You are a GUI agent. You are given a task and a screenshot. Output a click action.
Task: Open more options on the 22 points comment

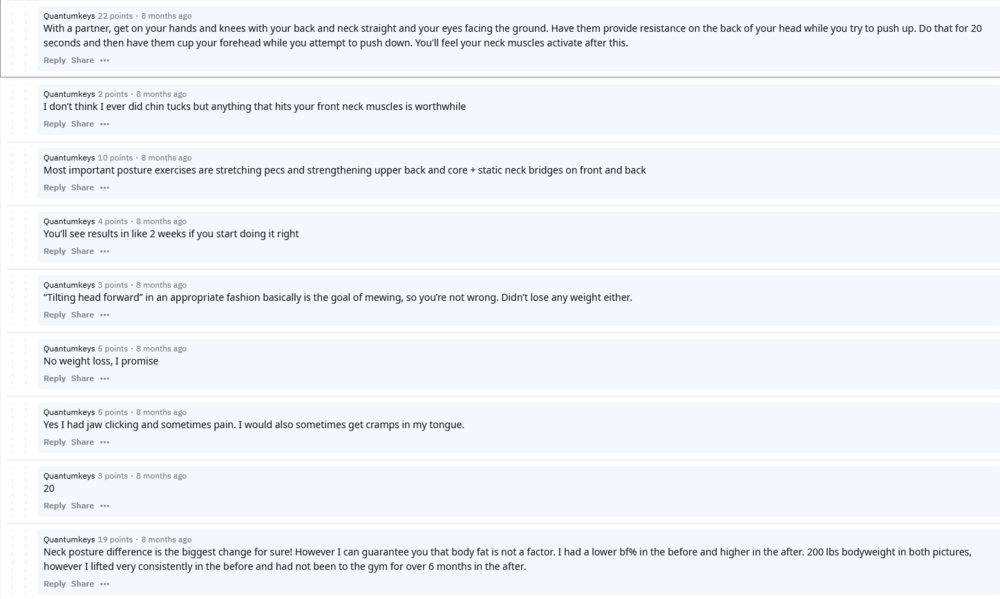click(105, 61)
